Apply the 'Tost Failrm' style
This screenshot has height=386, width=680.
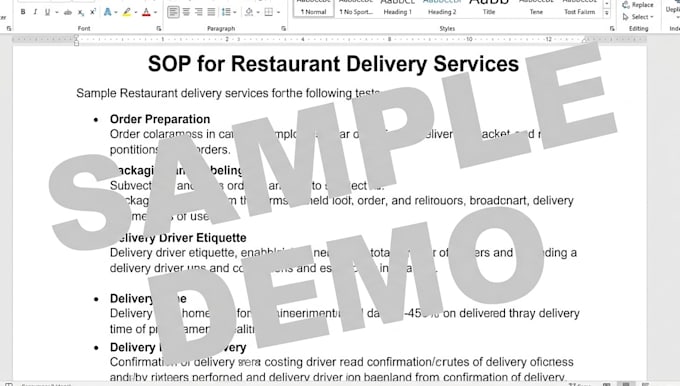(580, 9)
